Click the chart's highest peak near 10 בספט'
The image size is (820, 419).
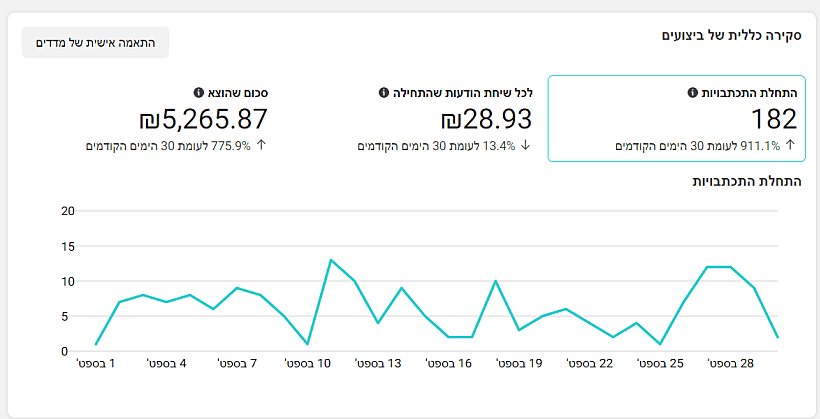331,260
